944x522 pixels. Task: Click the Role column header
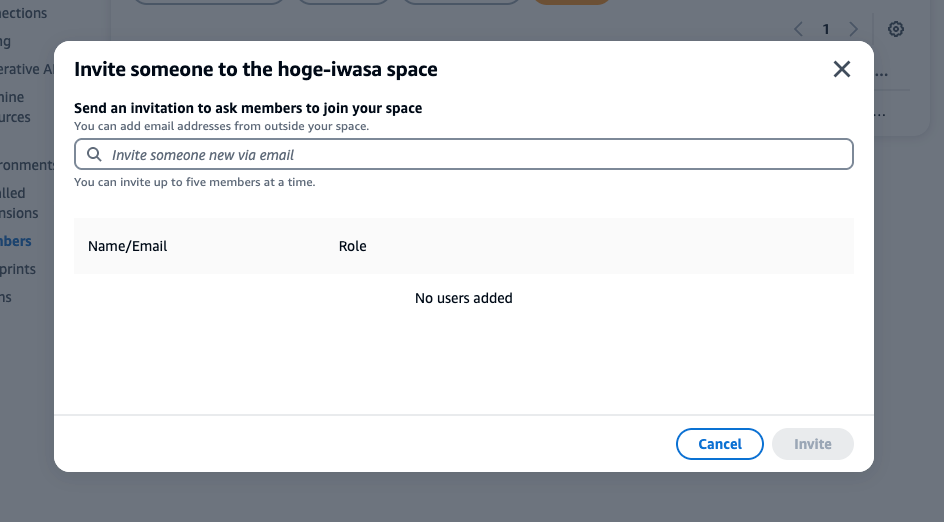[x=352, y=246]
